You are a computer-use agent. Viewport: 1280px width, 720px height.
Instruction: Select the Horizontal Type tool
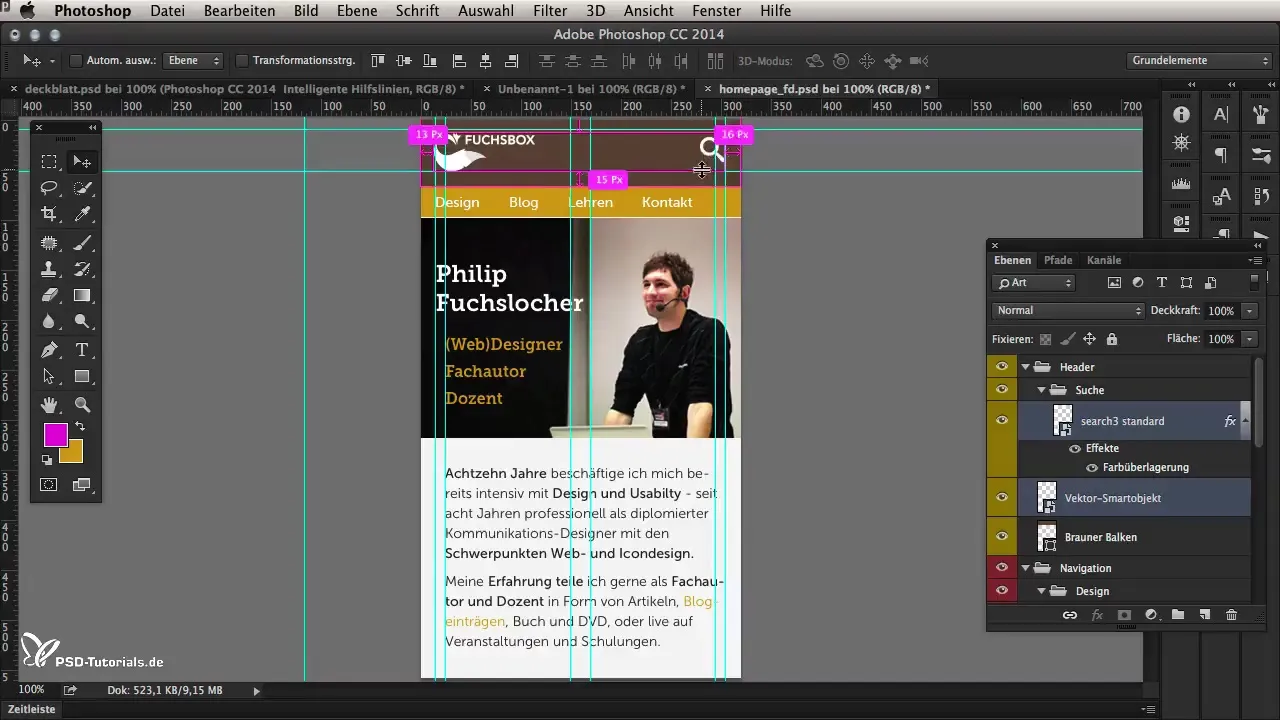pos(82,350)
